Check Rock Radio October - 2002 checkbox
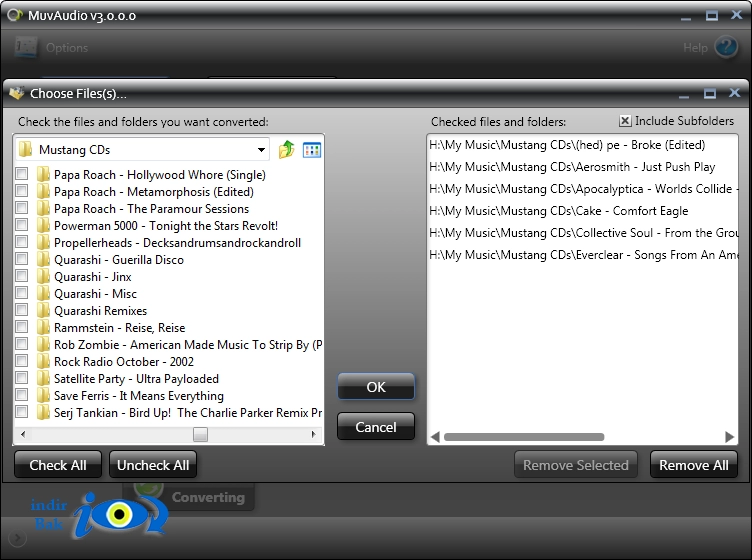The image size is (752, 560). pos(22,361)
